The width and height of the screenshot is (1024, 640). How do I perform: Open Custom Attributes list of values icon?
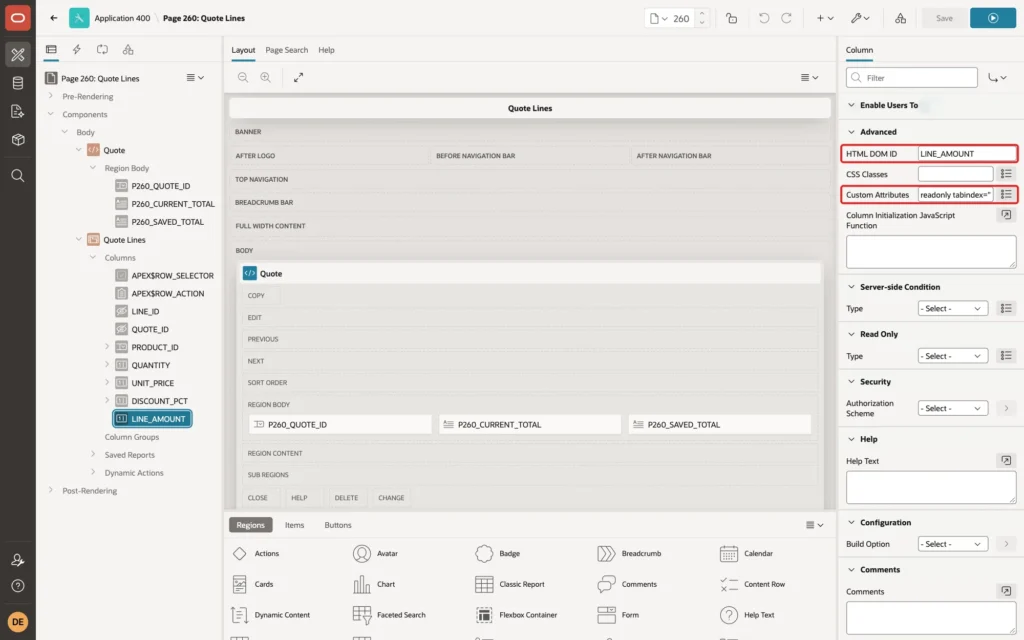[x=1006, y=195]
